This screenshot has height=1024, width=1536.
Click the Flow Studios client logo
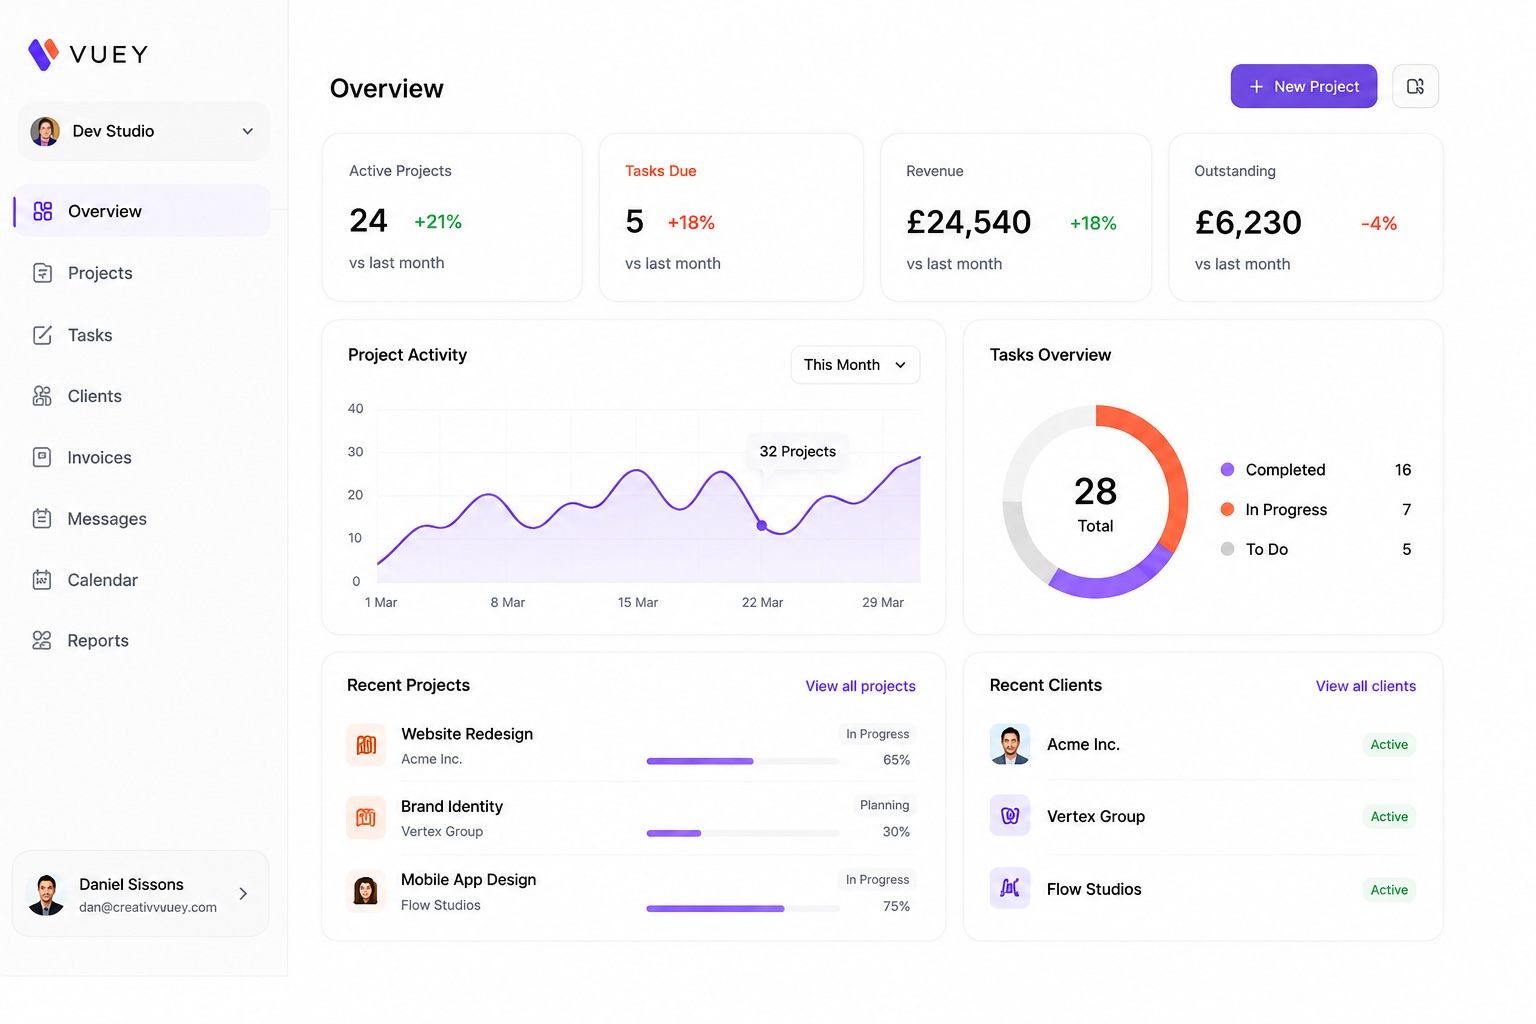[1010, 888]
